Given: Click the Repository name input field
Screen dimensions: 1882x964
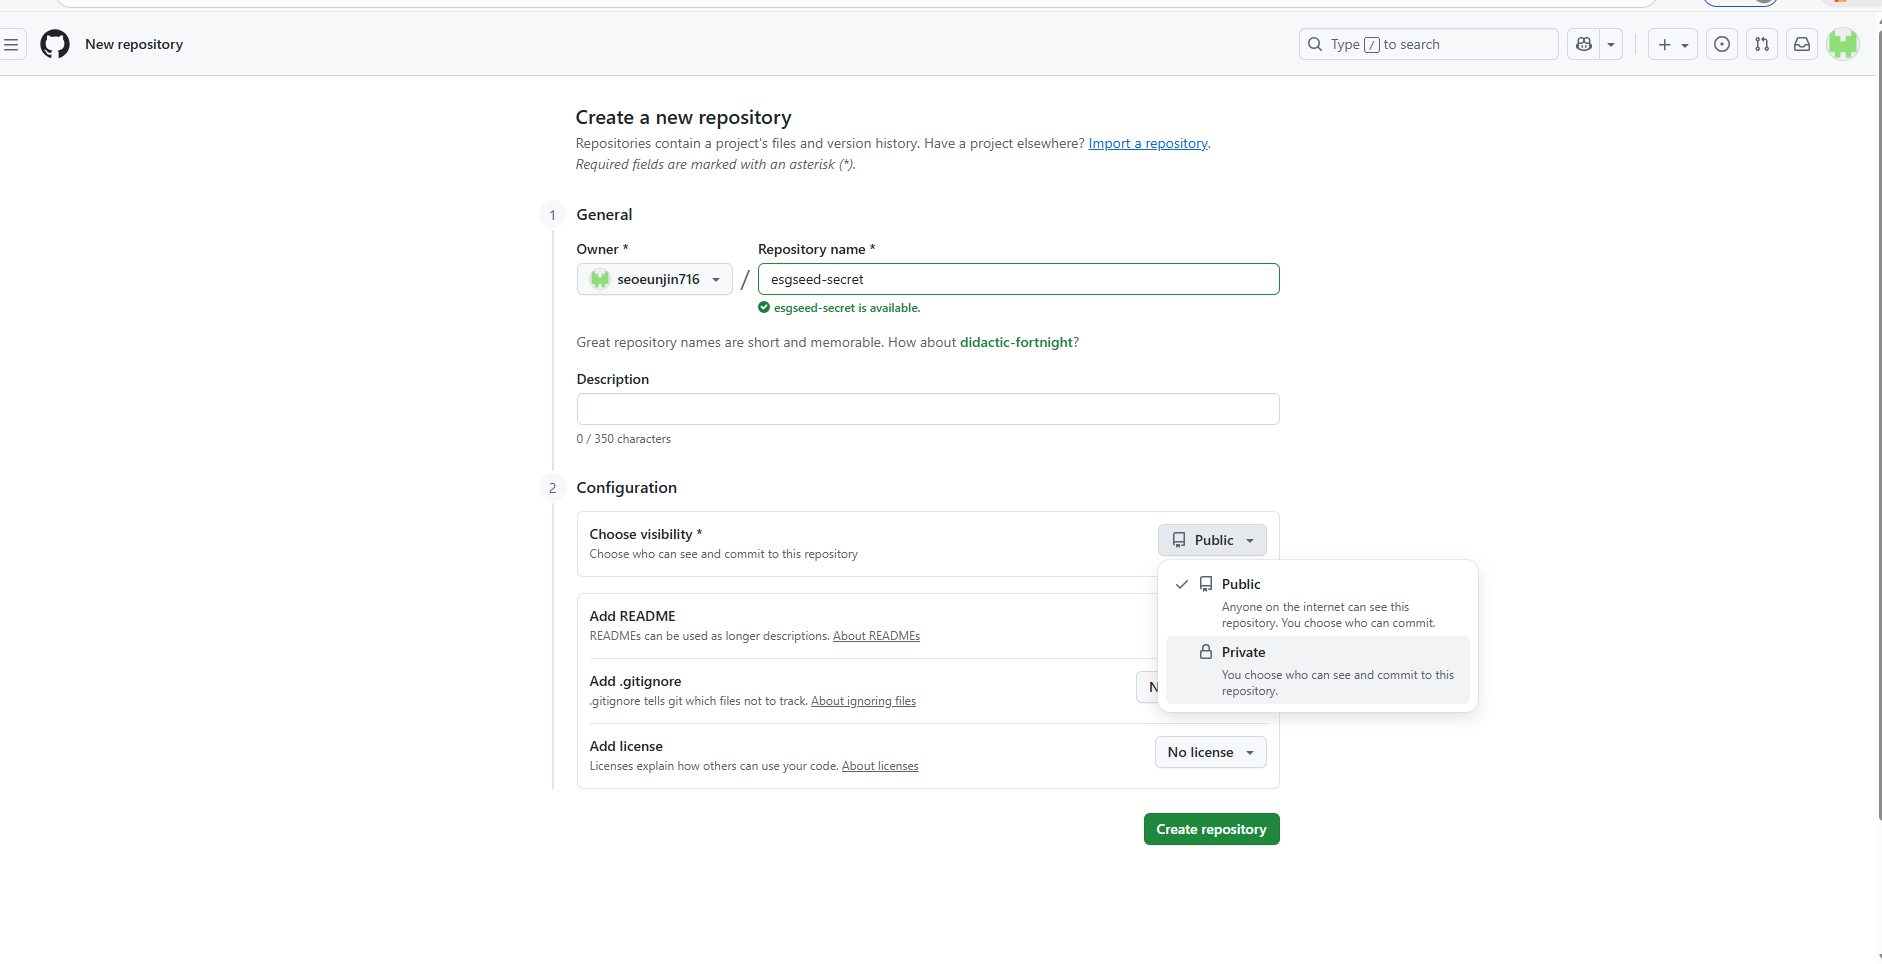Looking at the screenshot, I should (1018, 279).
